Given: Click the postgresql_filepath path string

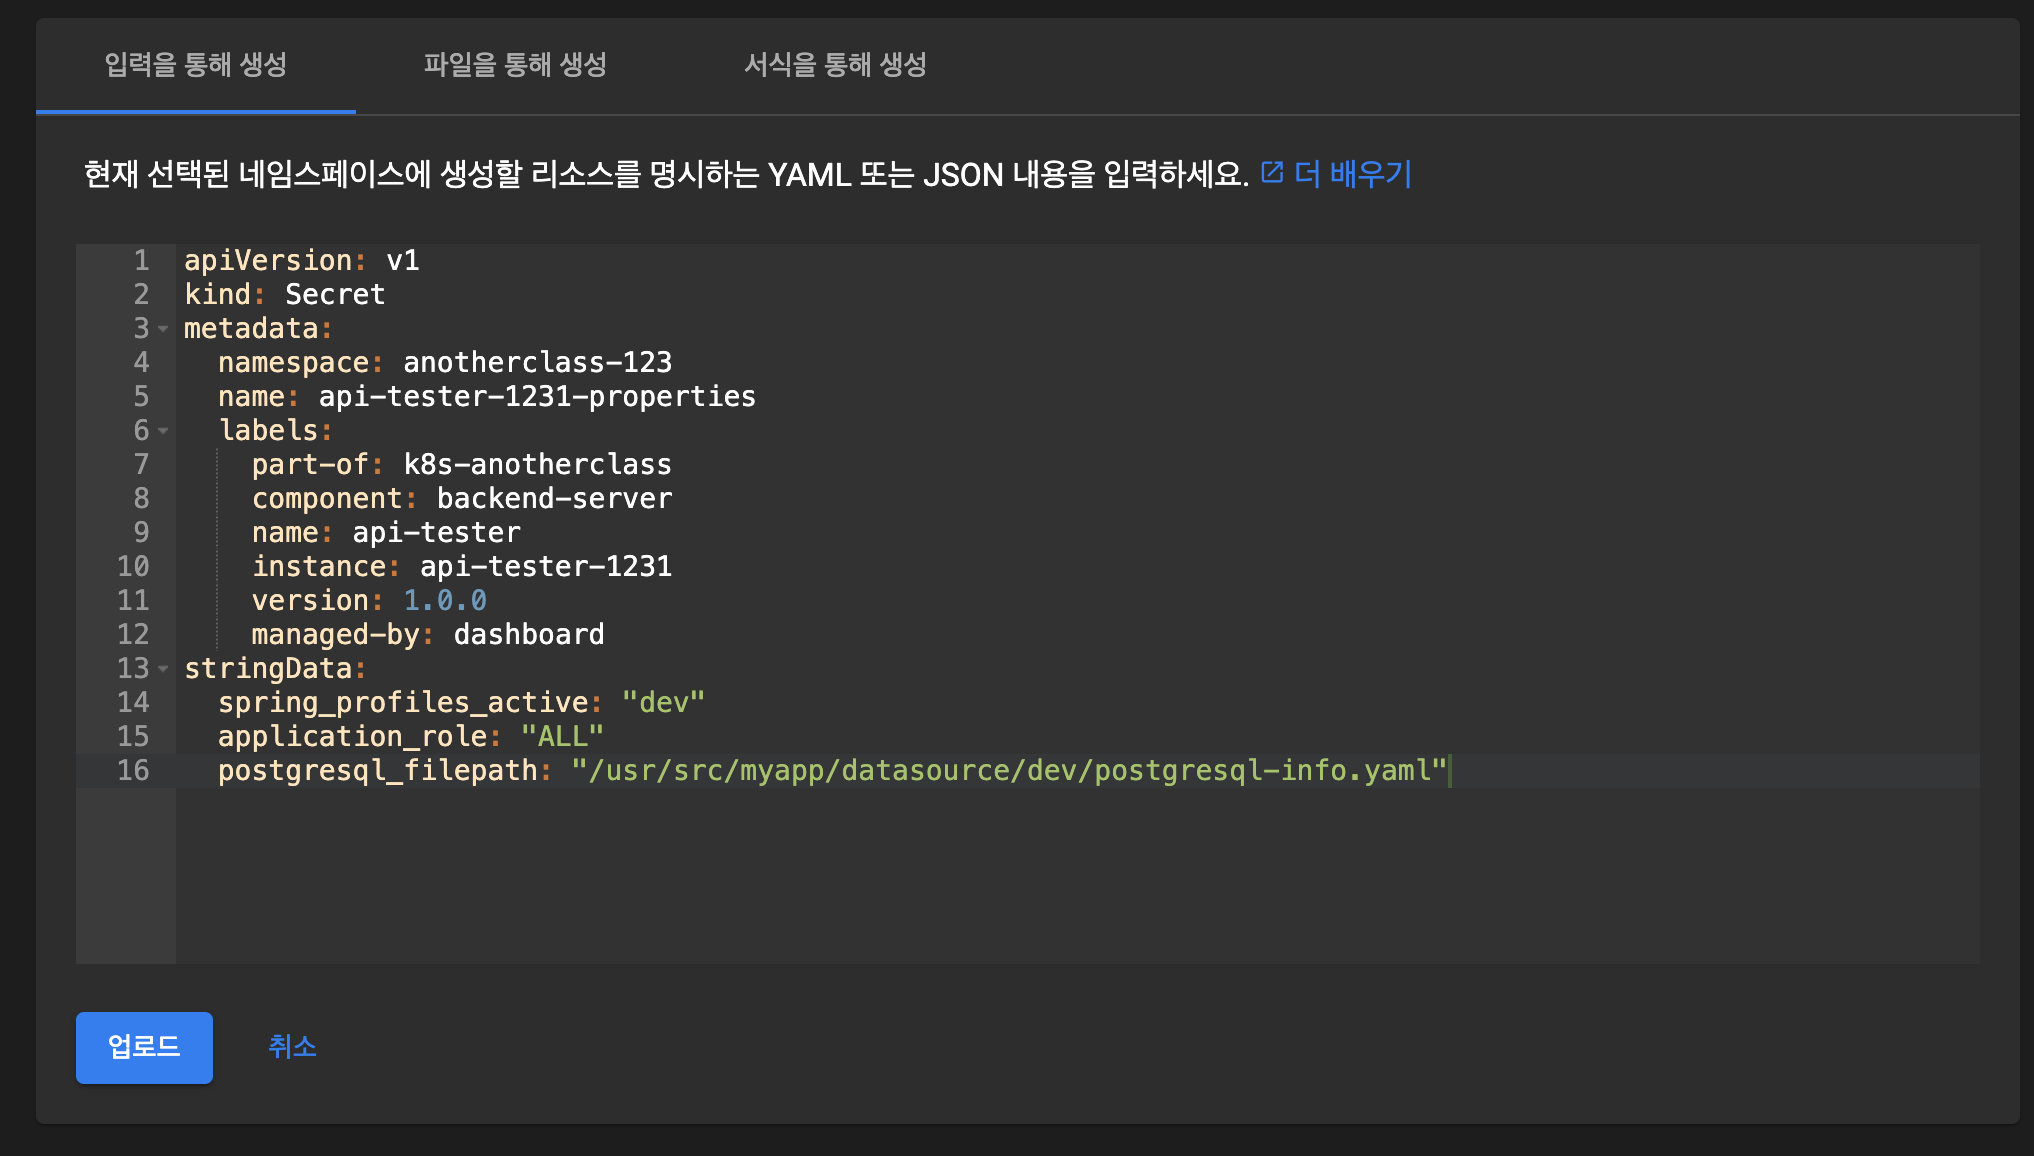Looking at the screenshot, I should pyautogui.click(x=1008, y=771).
